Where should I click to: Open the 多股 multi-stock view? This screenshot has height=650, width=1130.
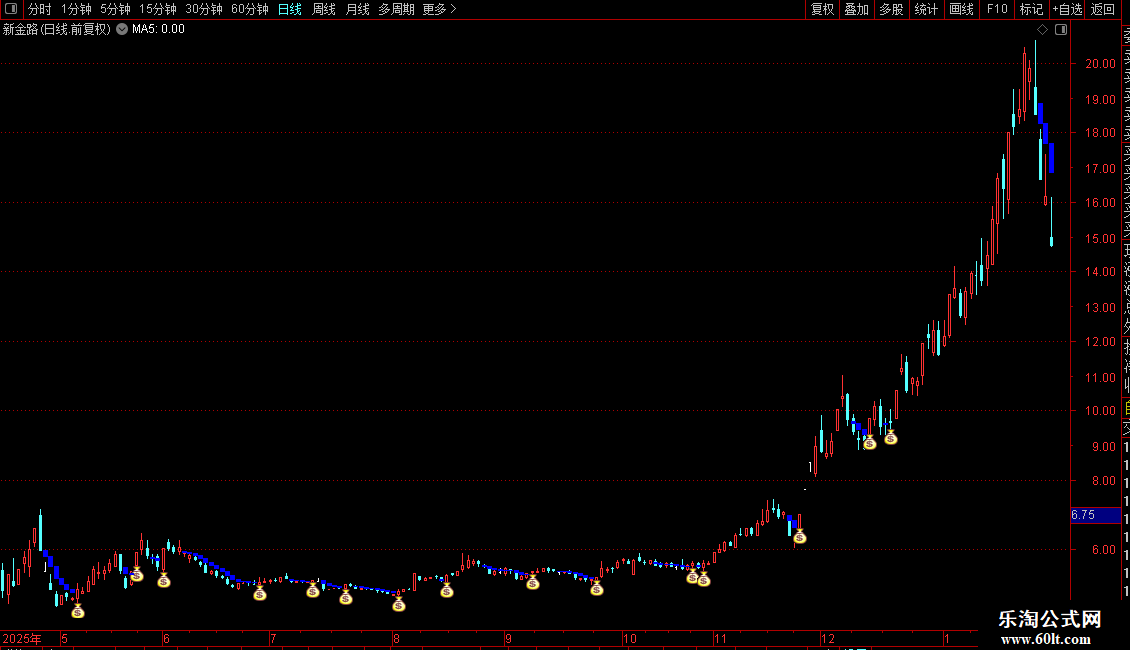pos(891,9)
